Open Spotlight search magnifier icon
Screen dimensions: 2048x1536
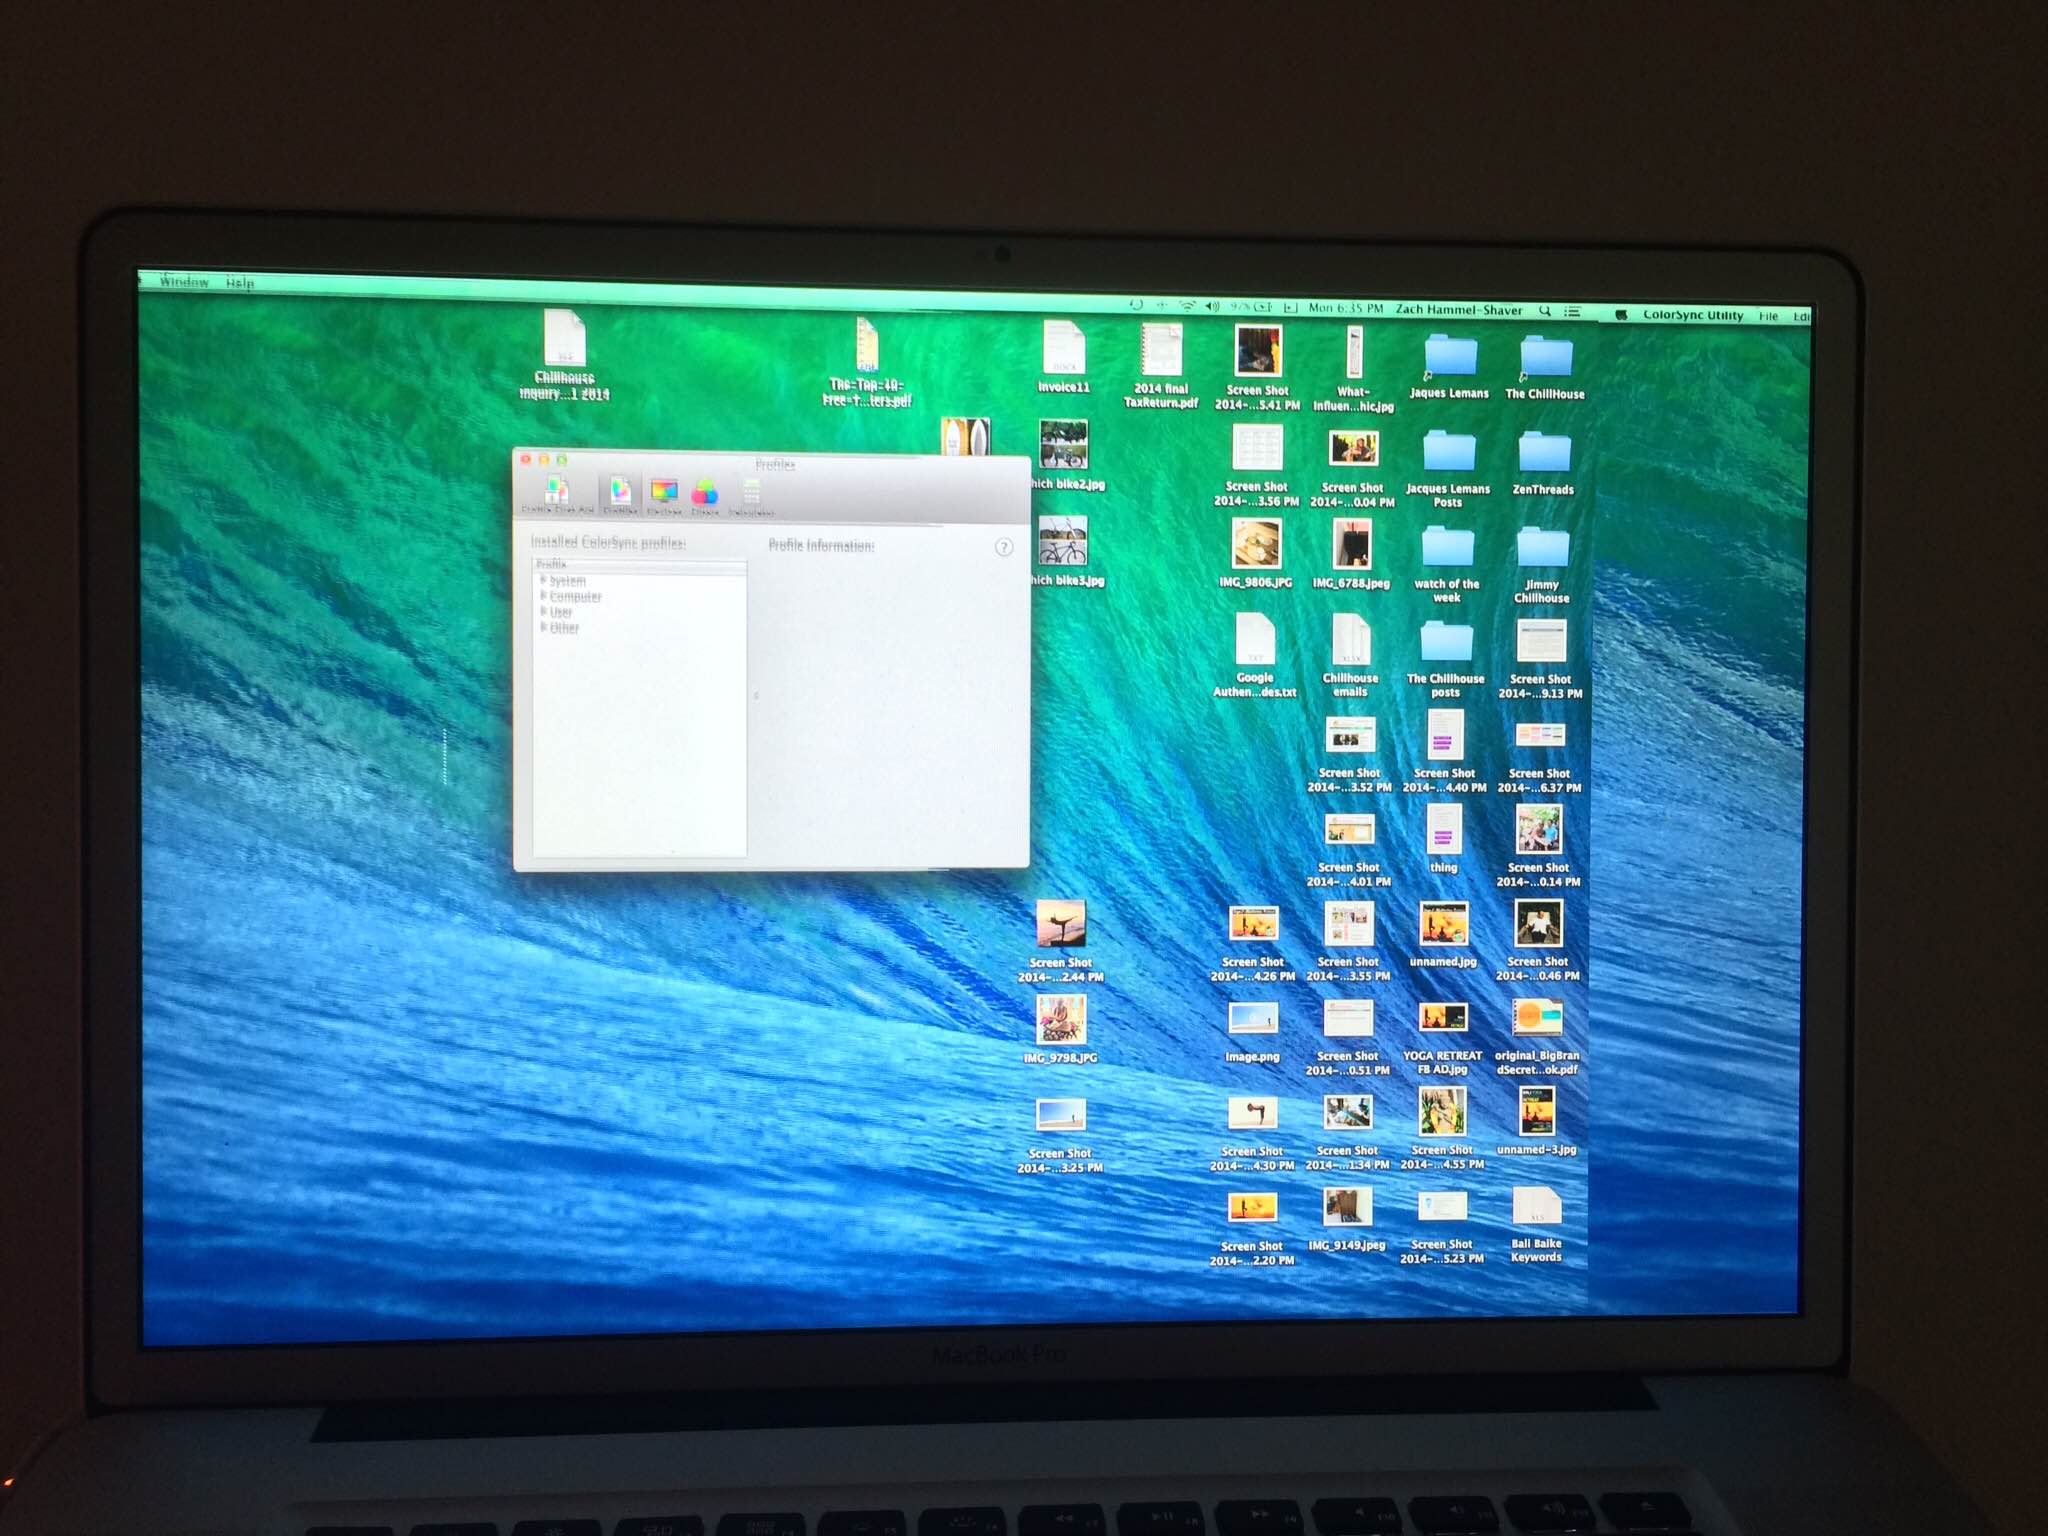[1545, 311]
